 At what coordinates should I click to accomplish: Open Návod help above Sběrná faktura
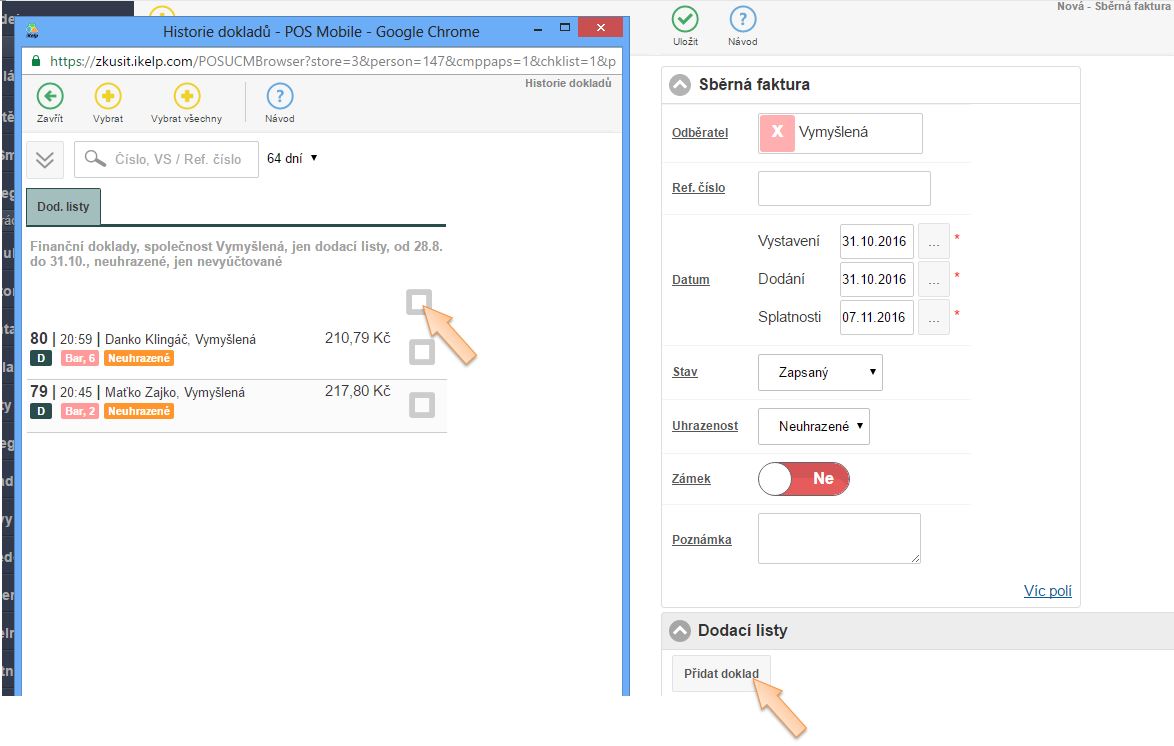743,19
